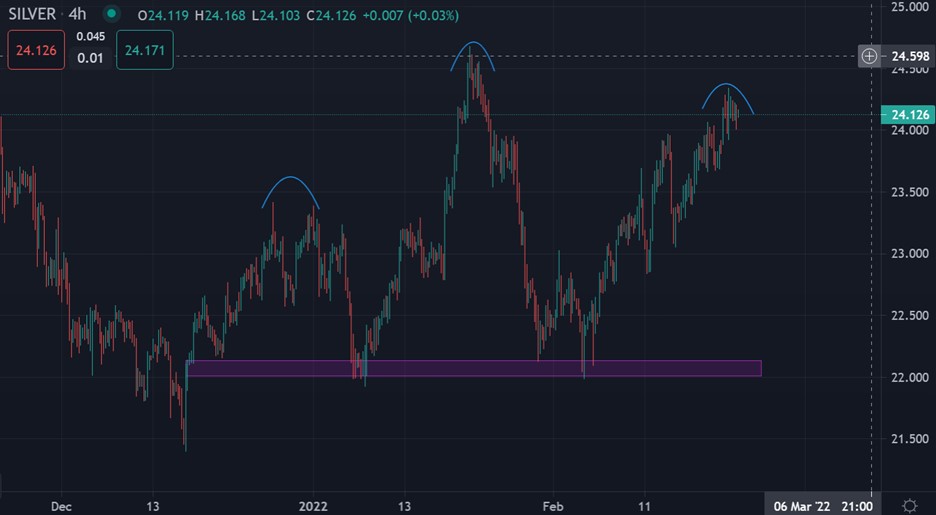Click the 22.500 price axis label

(910, 315)
